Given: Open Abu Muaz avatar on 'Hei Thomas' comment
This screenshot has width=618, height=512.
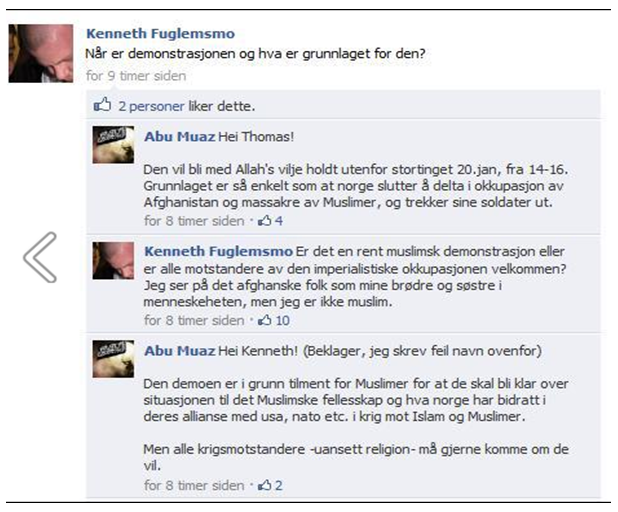Looking at the screenshot, I should [x=113, y=145].
